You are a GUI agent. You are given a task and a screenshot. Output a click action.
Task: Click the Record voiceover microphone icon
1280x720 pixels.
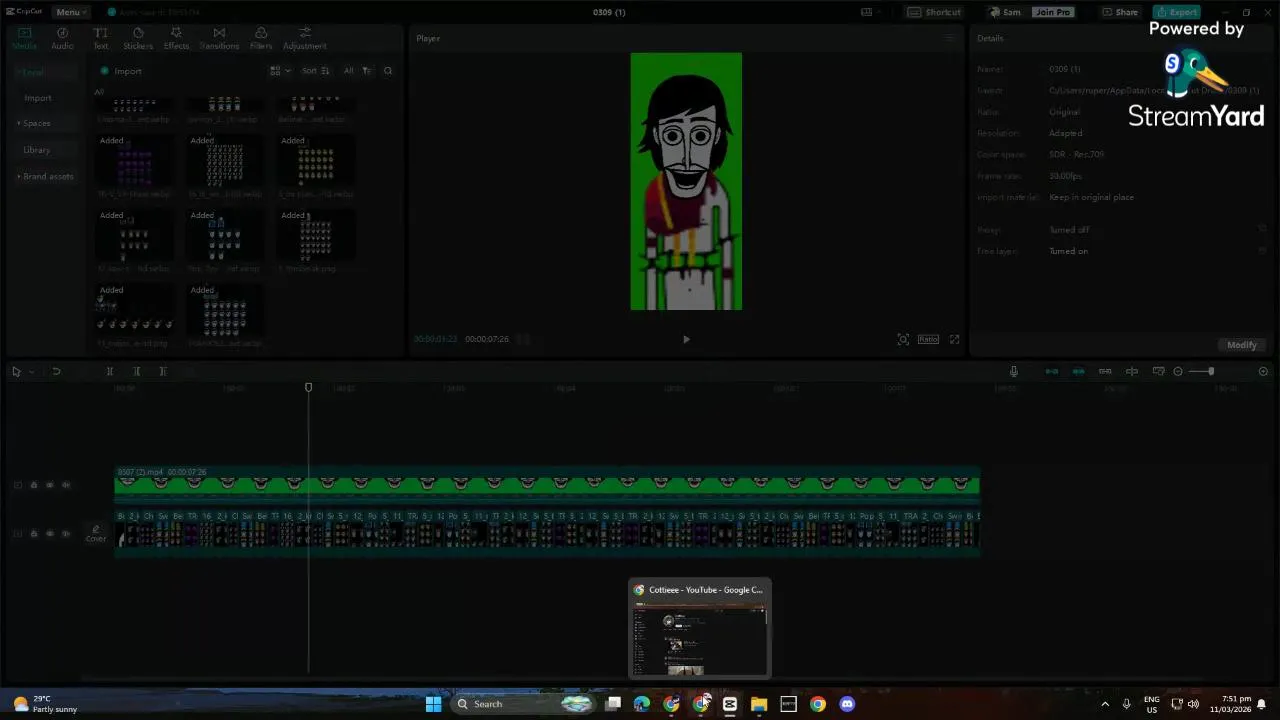[x=1013, y=371]
